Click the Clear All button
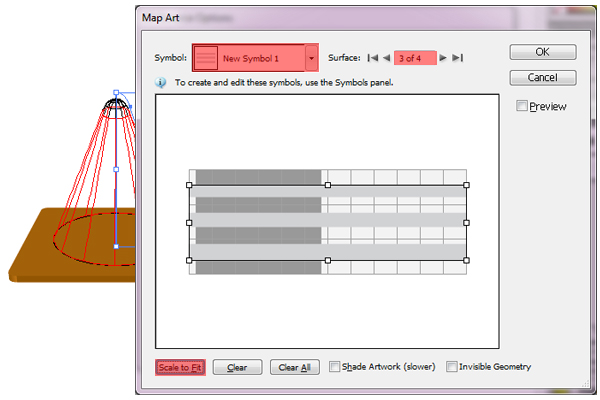Image resolution: width=600 pixels, height=400 pixels. [295, 367]
